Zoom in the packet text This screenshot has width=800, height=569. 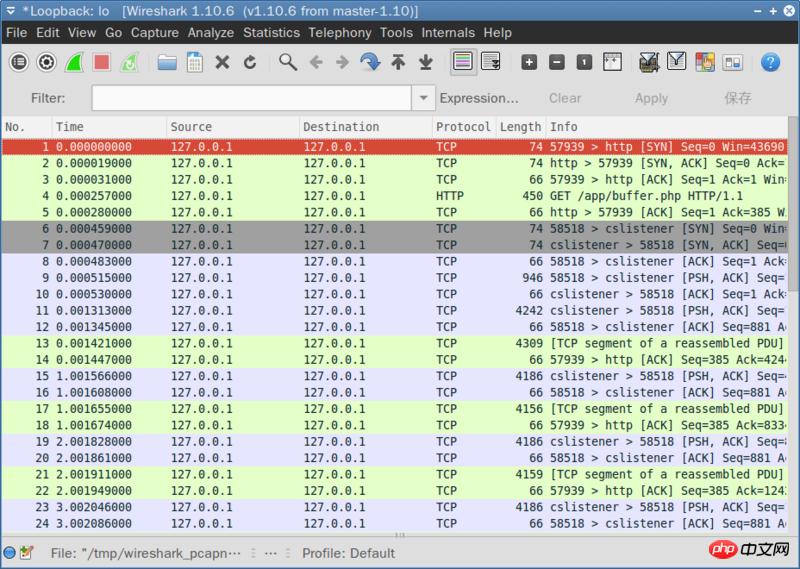[529, 62]
